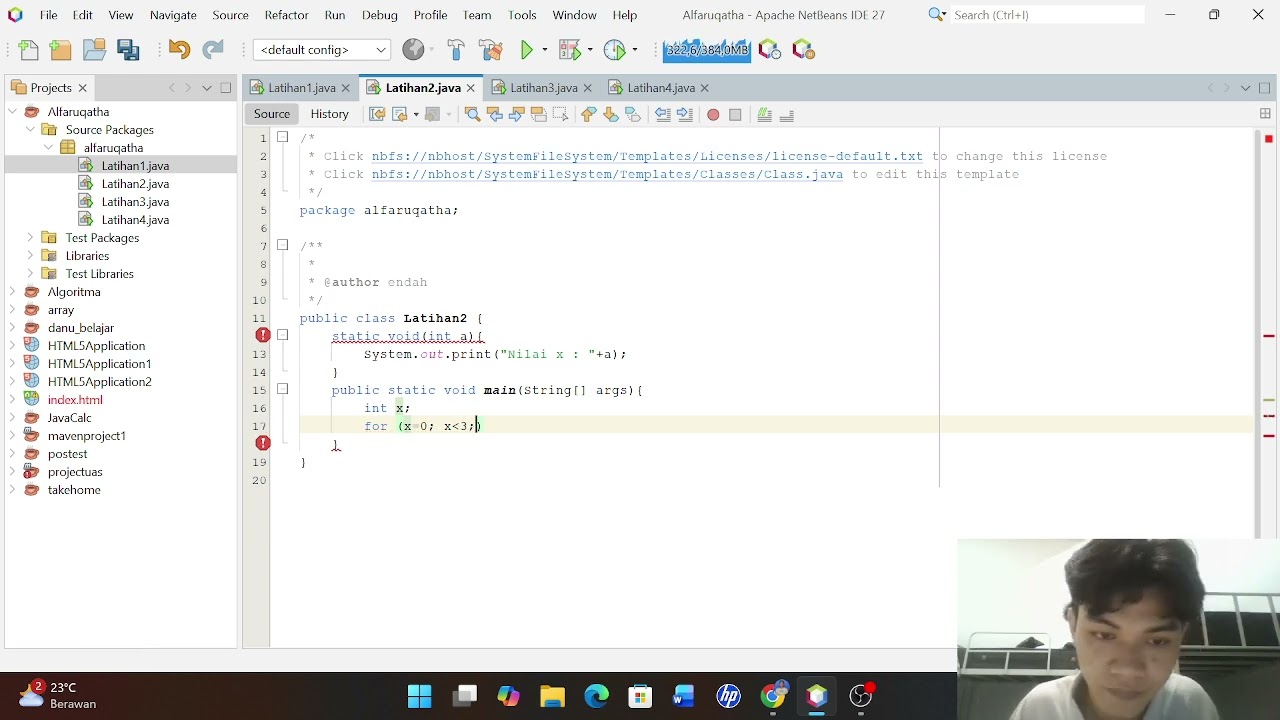Open the default config dropdown

click(x=322, y=50)
